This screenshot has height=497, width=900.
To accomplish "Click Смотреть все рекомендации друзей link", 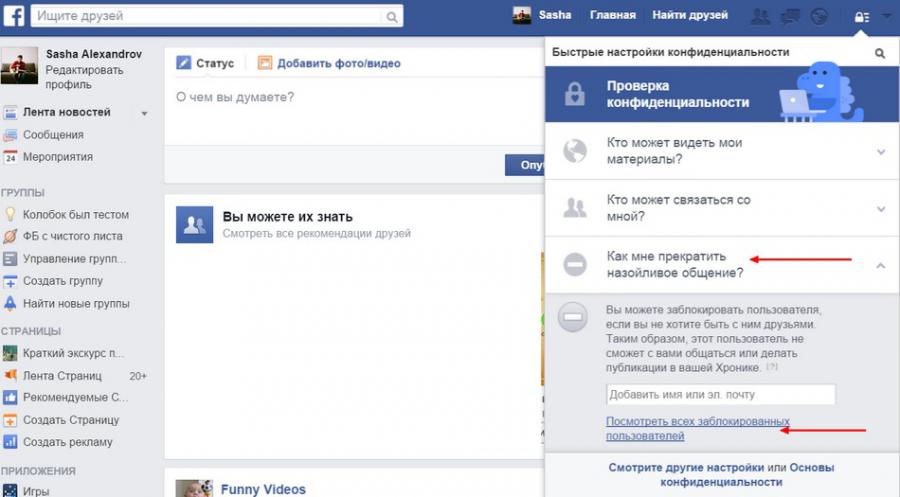I will click(317, 234).
